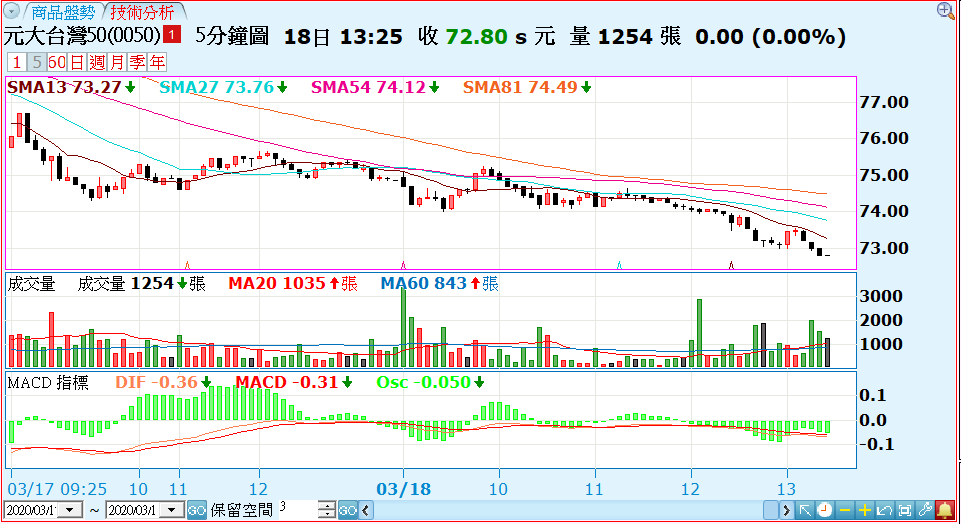
Task: Select the 技術分析 tab
Action: coord(142,13)
